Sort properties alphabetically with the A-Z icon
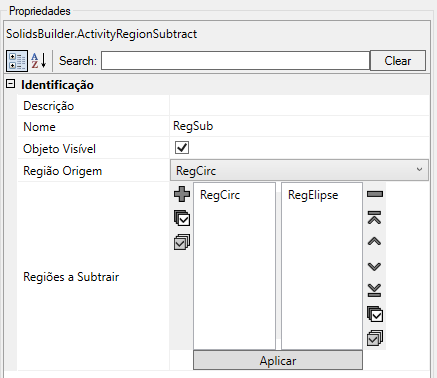This screenshot has width=437, height=378. pos(39,61)
